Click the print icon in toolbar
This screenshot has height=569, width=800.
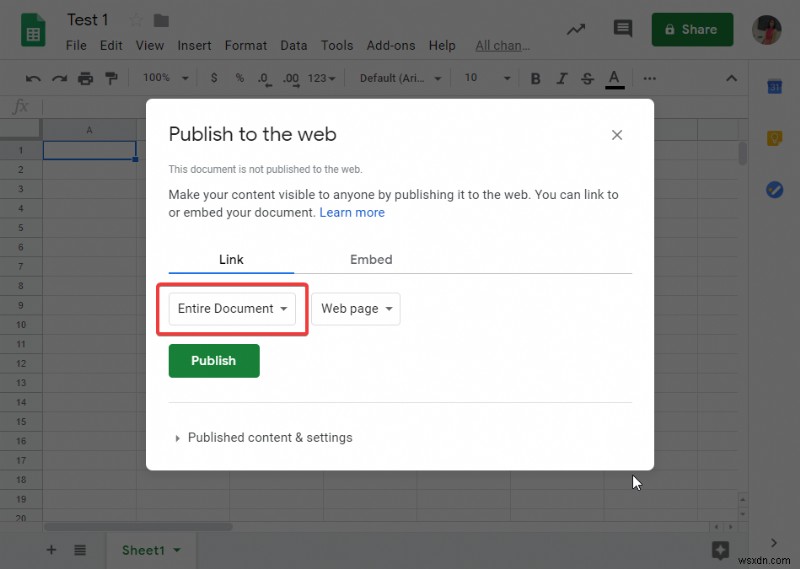click(85, 78)
